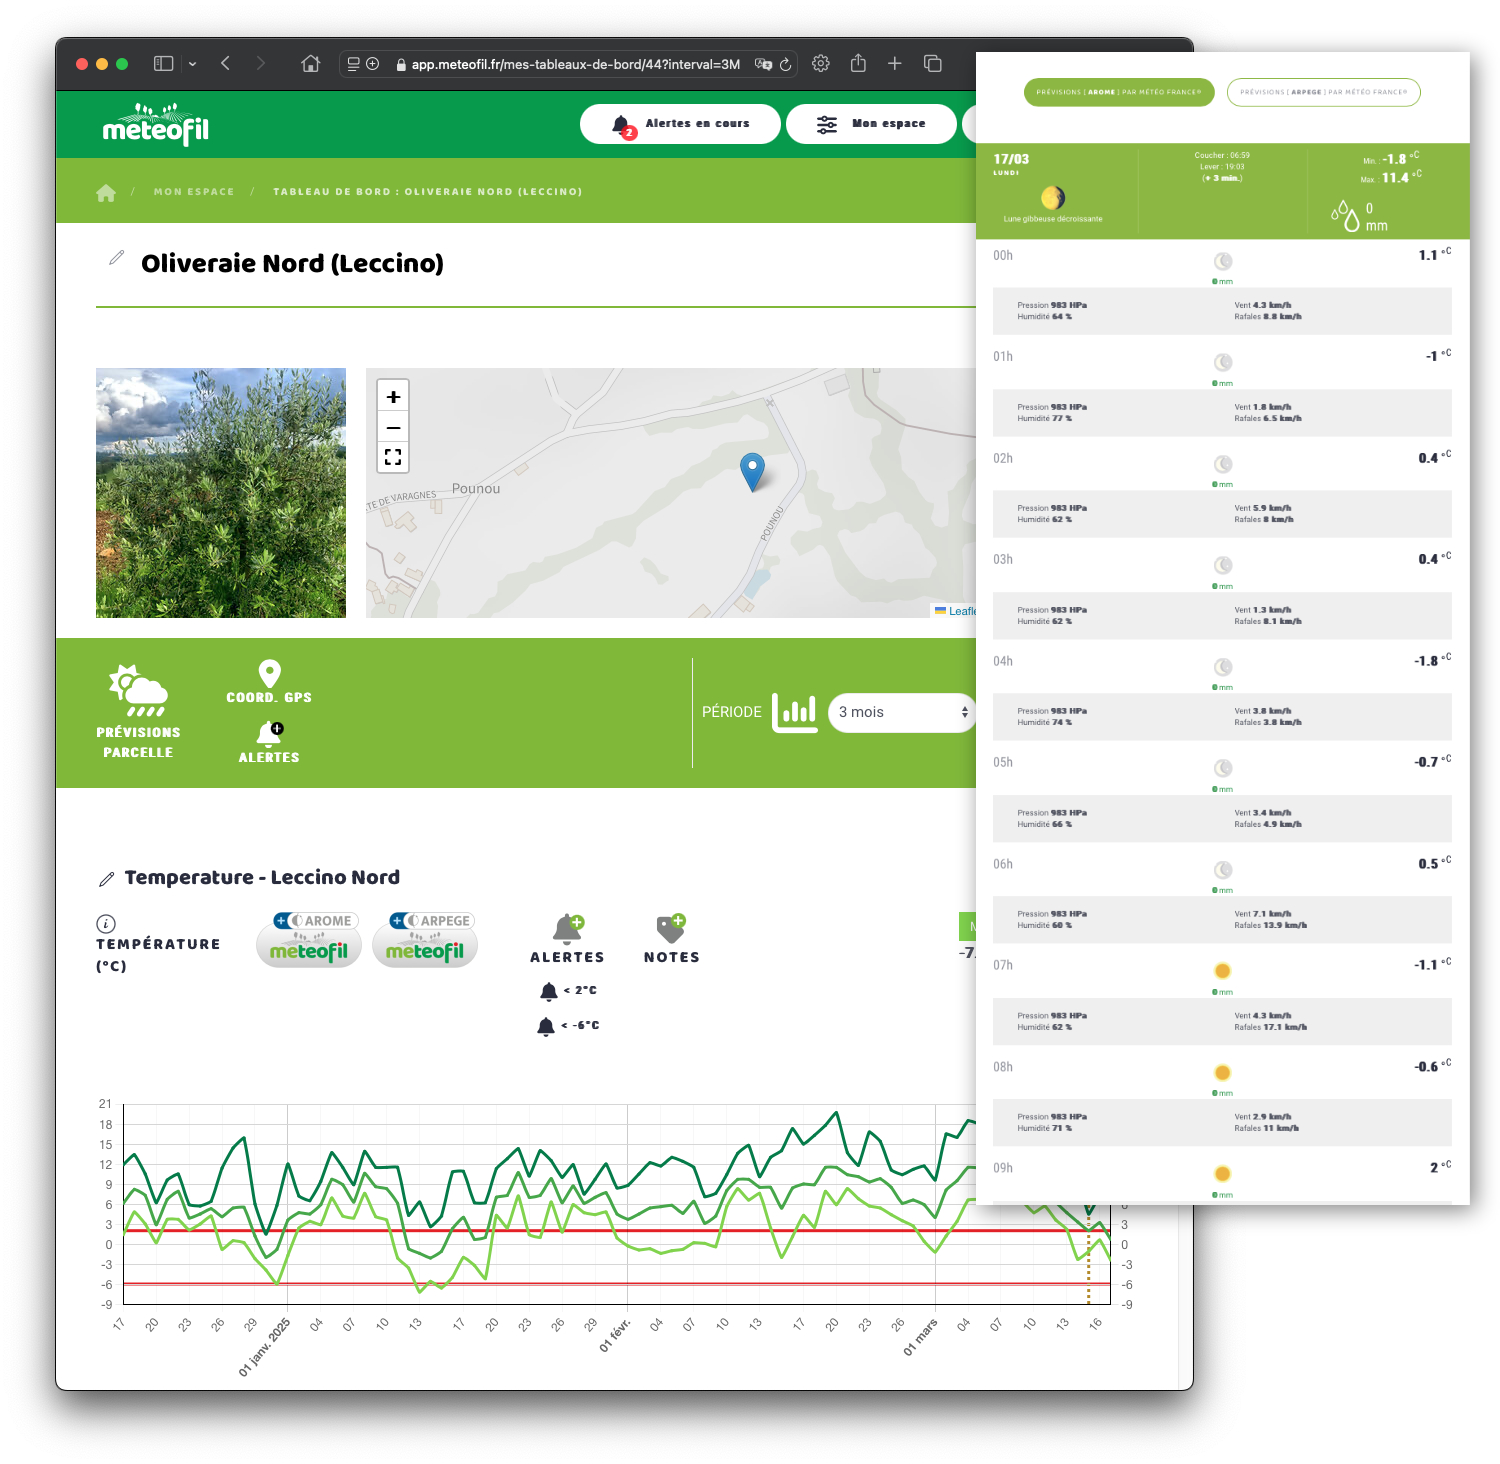Click the pencil icon beside Oliveraie Nord title
This screenshot has height=1464, width=1500.
[116, 258]
